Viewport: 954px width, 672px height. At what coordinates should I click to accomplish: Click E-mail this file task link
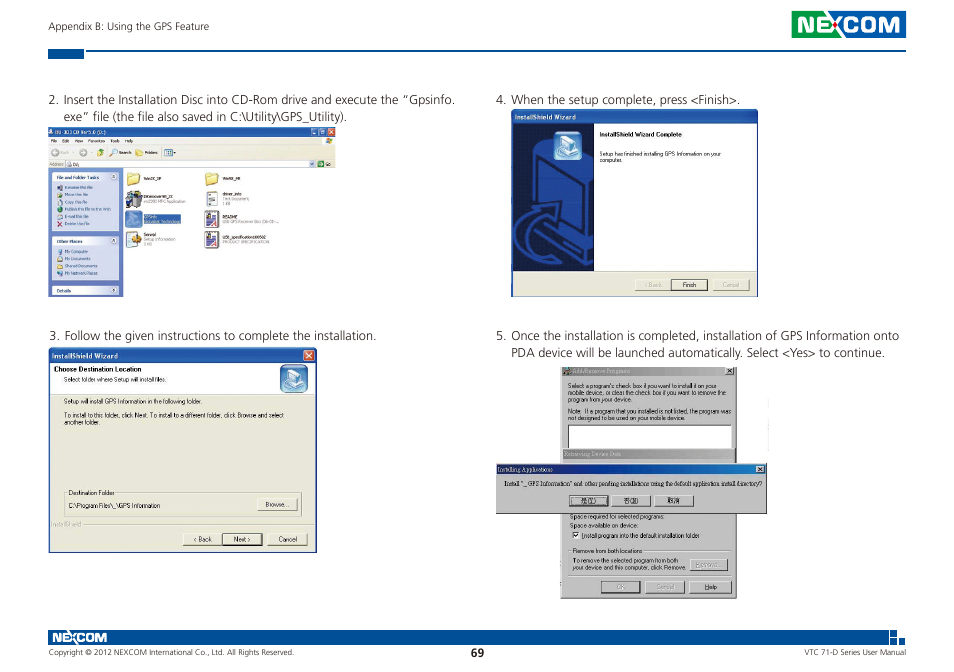coord(73,216)
